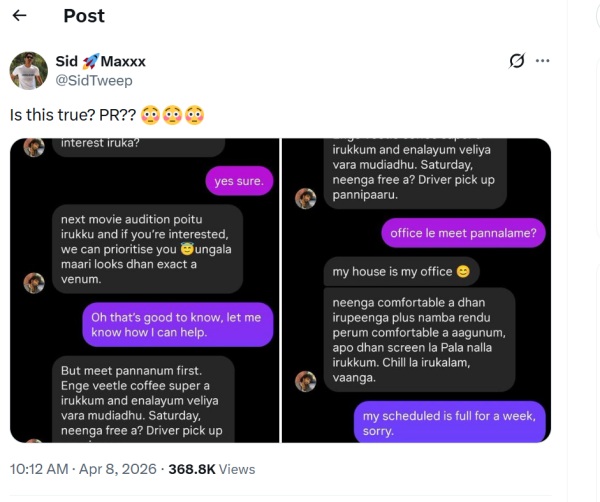Click the first flushed face emoji in the tweet

coord(151,114)
